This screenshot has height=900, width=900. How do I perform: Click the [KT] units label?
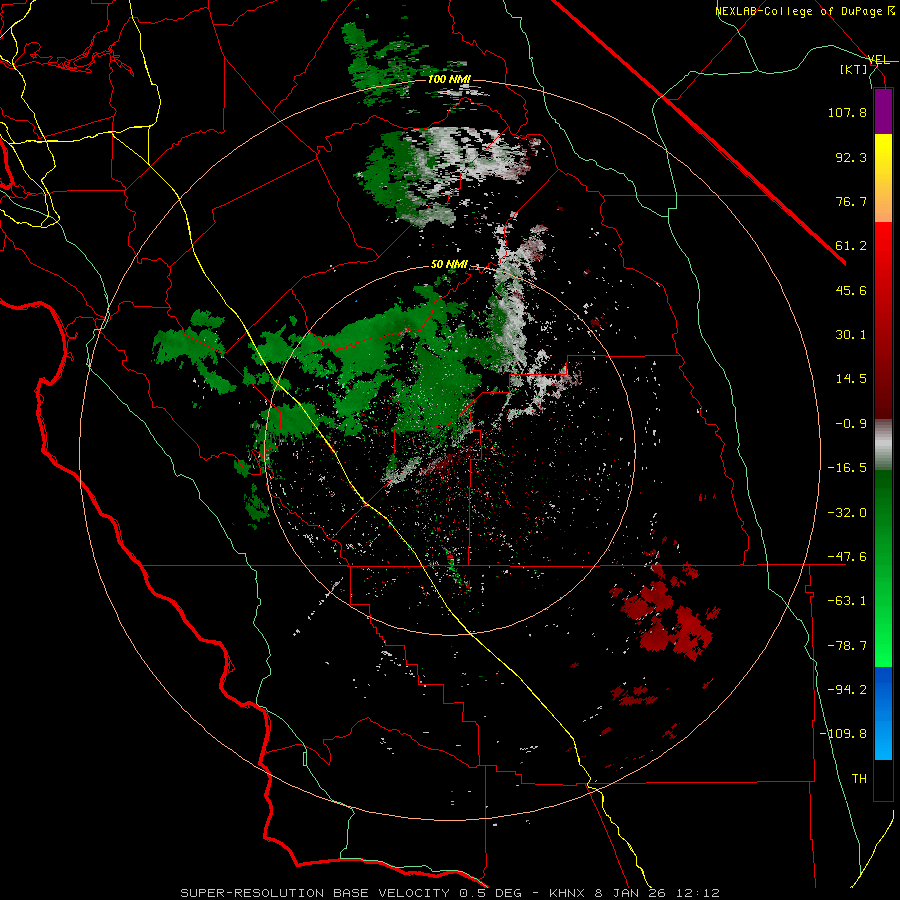[854, 69]
